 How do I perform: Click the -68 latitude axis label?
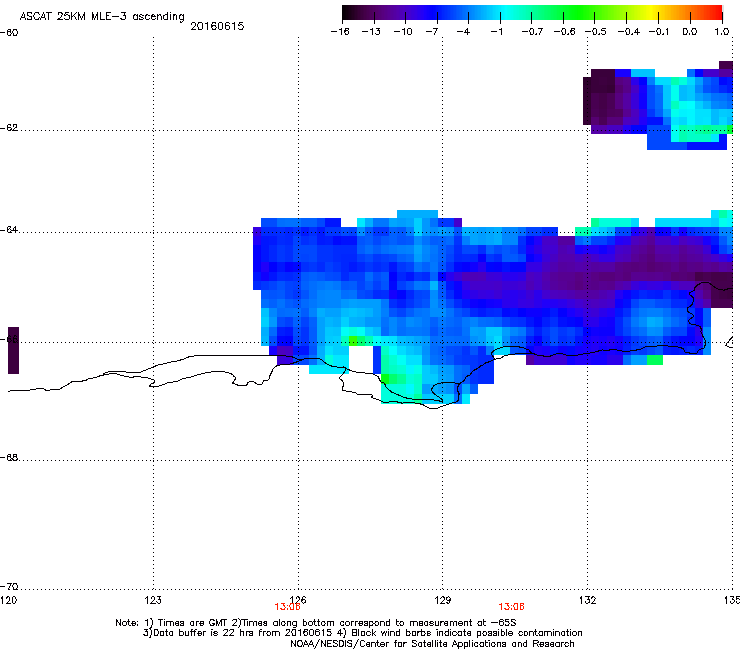coord(9,458)
